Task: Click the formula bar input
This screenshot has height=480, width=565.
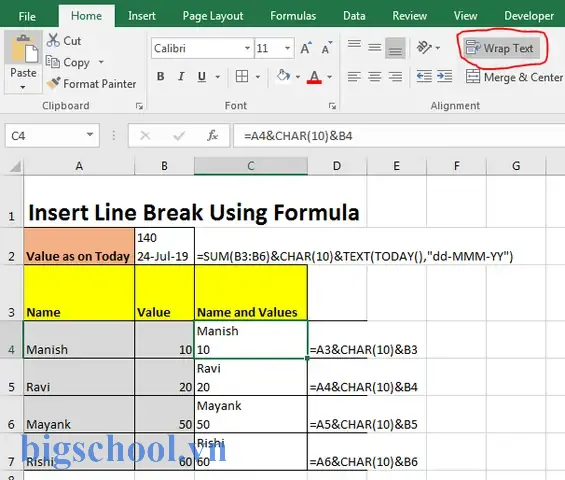Action: (399, 136)
